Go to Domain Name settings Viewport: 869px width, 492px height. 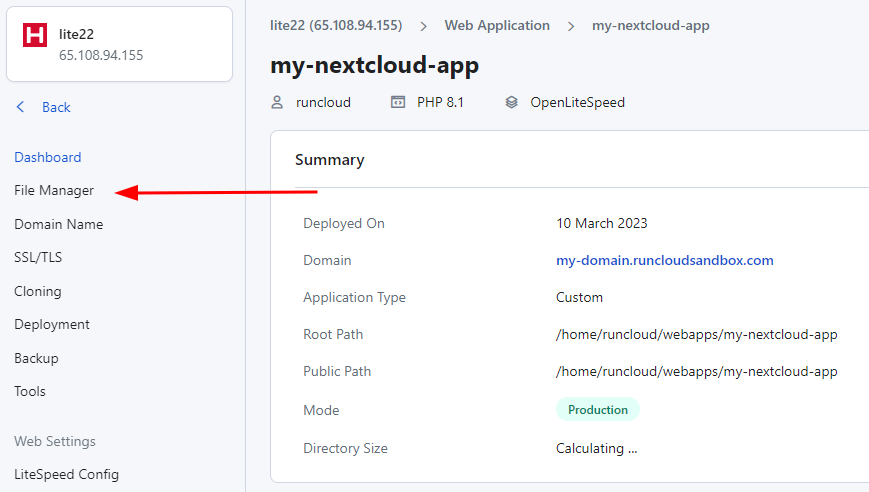click(58, 224)
